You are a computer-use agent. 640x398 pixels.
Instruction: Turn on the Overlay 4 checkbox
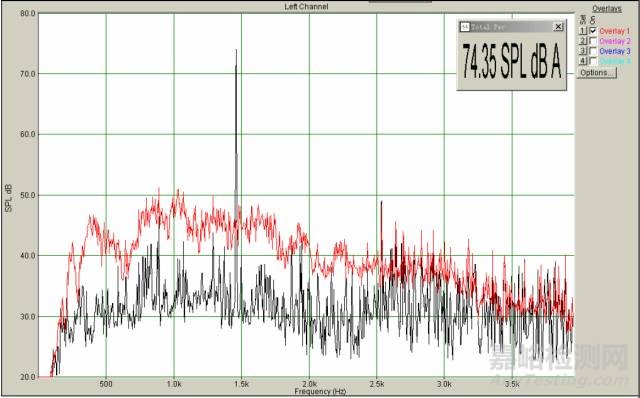593,61
